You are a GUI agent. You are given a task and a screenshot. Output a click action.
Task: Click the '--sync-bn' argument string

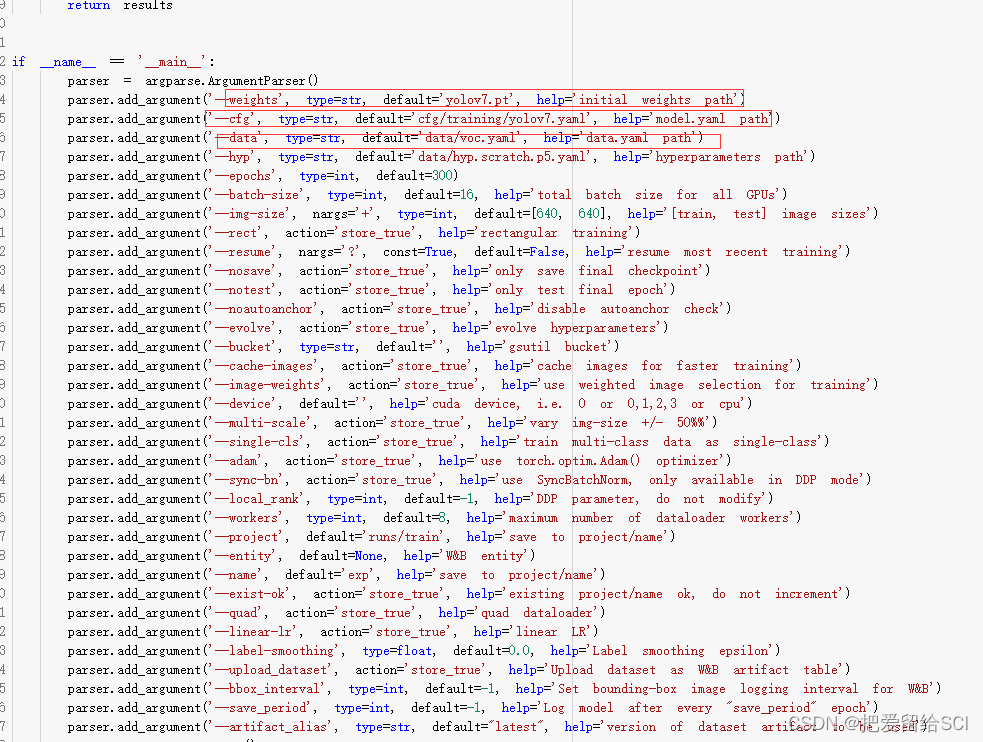246,480
